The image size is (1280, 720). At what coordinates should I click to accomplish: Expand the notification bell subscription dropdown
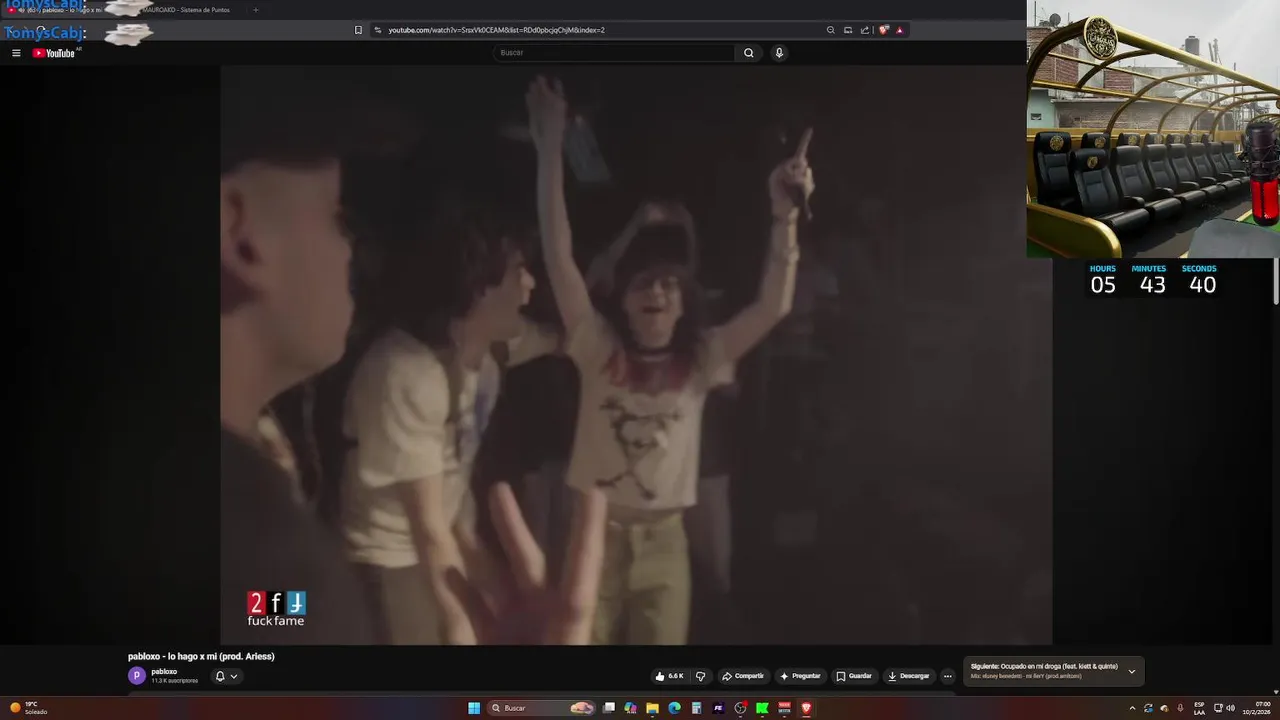click(227, 676)
